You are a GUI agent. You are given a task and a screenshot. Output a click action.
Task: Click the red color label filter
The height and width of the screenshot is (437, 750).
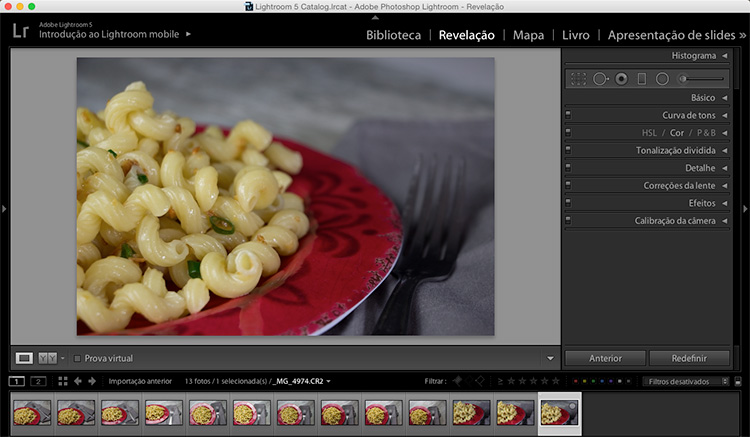click(x=575, y=381)
